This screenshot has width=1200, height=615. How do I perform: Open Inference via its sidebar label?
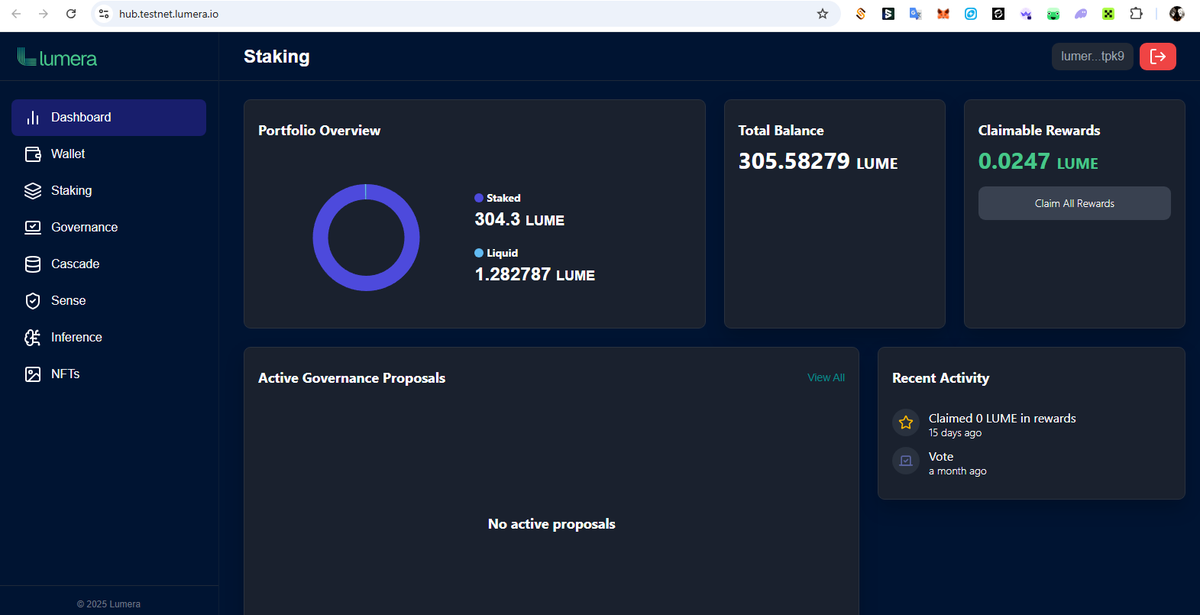pos(77,337)
